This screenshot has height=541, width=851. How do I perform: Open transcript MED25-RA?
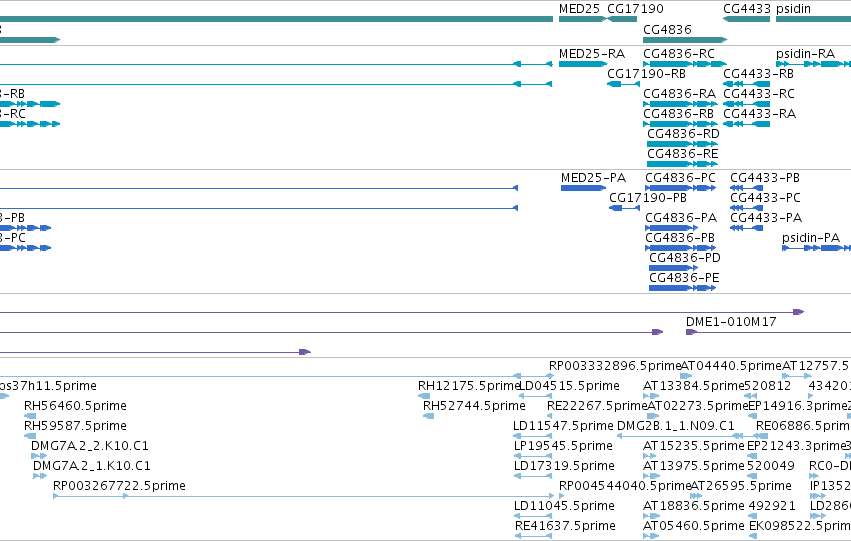coord(592,54)
